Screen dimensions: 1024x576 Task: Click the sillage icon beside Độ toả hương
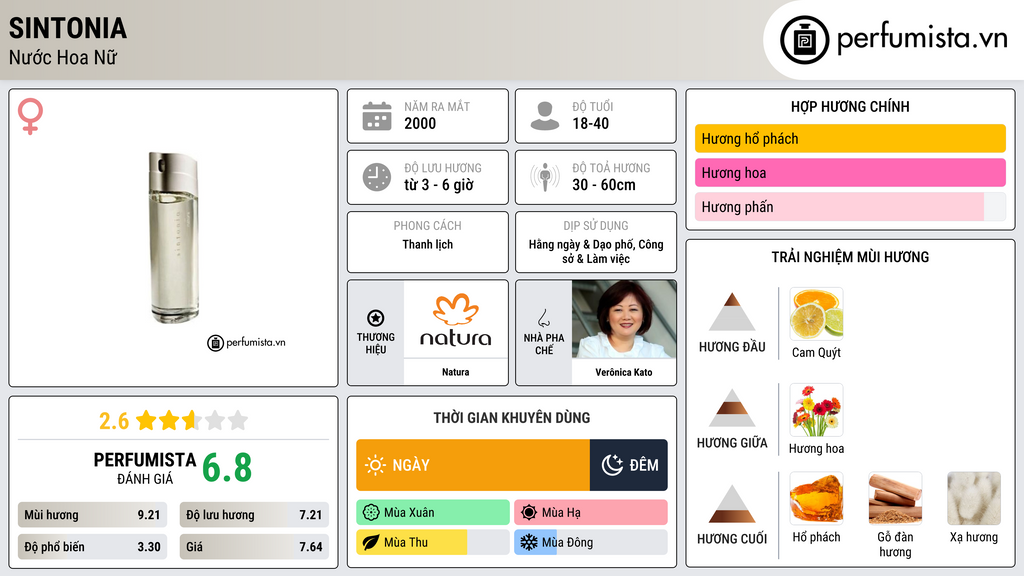[x=545, y=177]
